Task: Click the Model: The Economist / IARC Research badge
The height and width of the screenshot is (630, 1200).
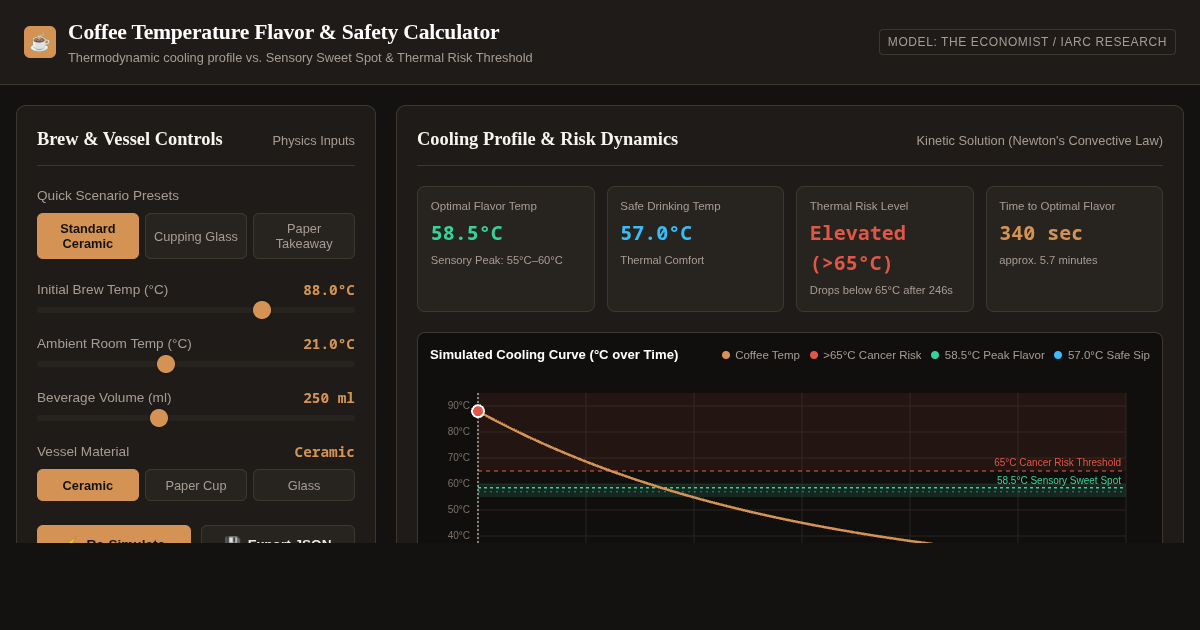Action: (1027, 42)
